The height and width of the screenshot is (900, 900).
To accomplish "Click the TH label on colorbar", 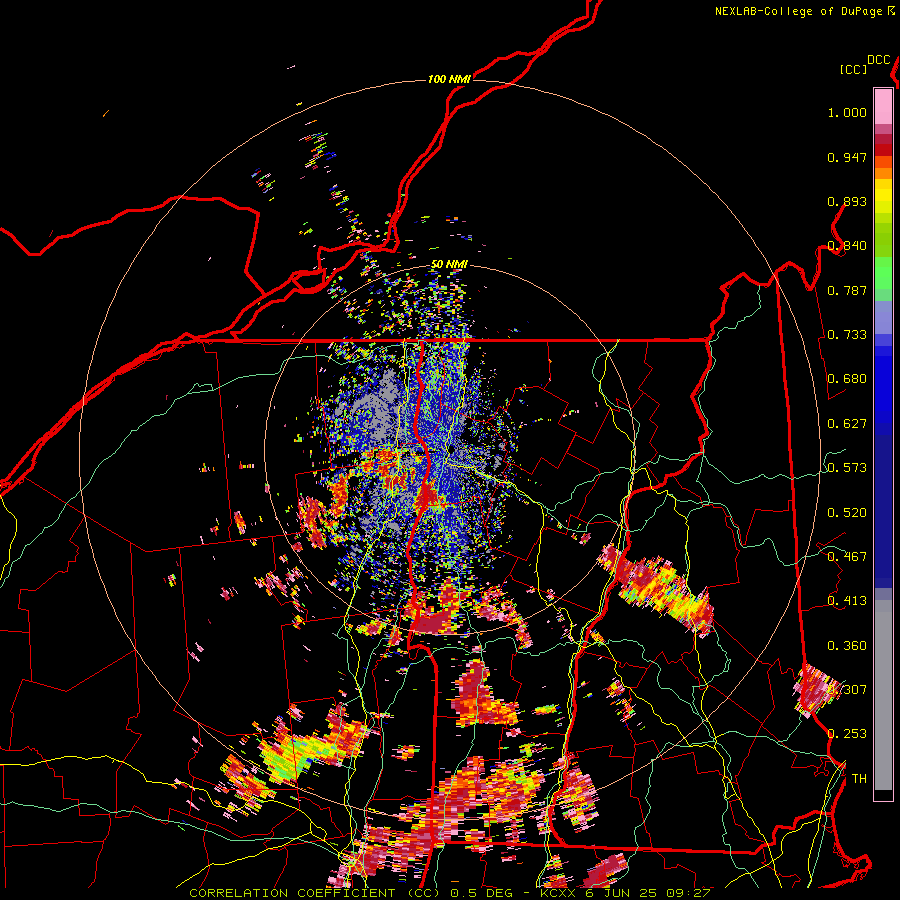I will coord(859,779).
